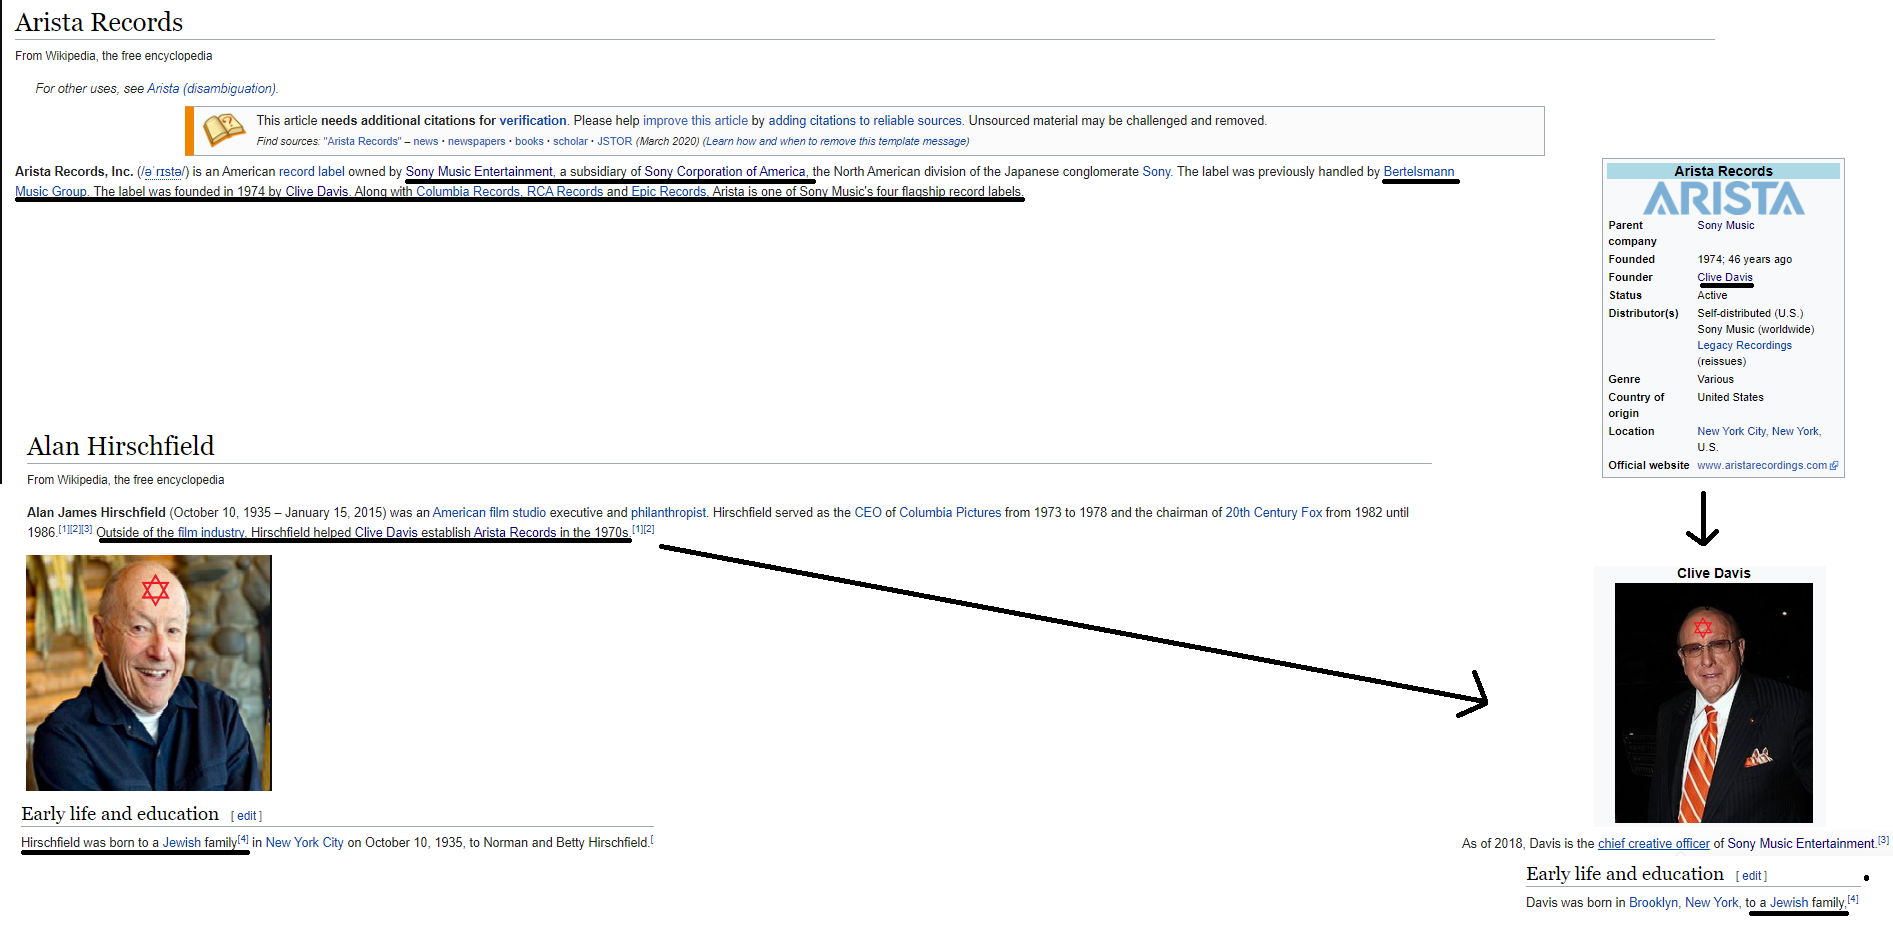This screenshot has width=1893, height=951.
Task: Select the 'Arista Records' page heading text
Action: [99, 22]
